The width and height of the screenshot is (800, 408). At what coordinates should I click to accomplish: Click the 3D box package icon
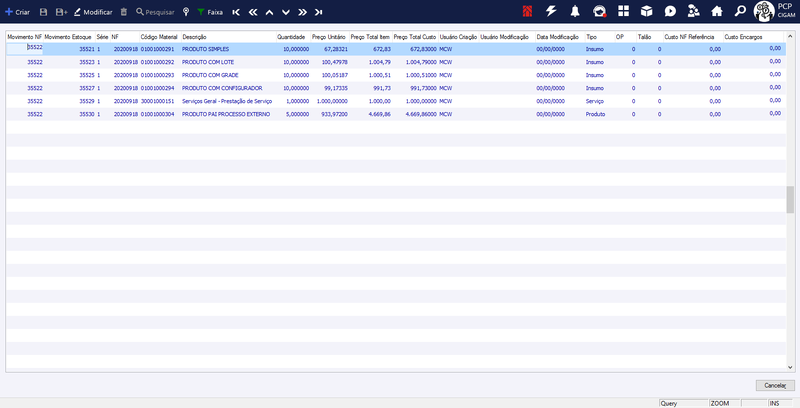(x=646, y=11)
